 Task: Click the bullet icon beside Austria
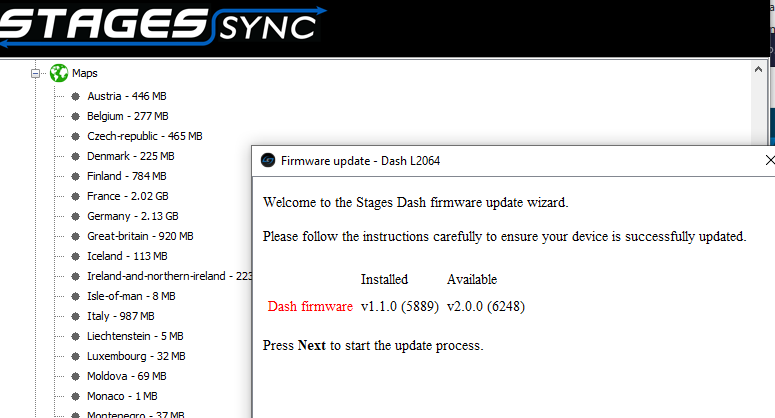[x=74, y=96]
